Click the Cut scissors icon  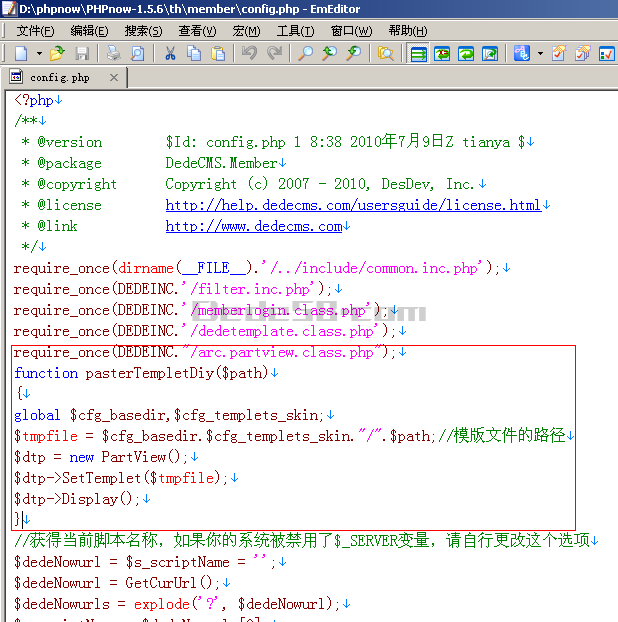(170, 53)
